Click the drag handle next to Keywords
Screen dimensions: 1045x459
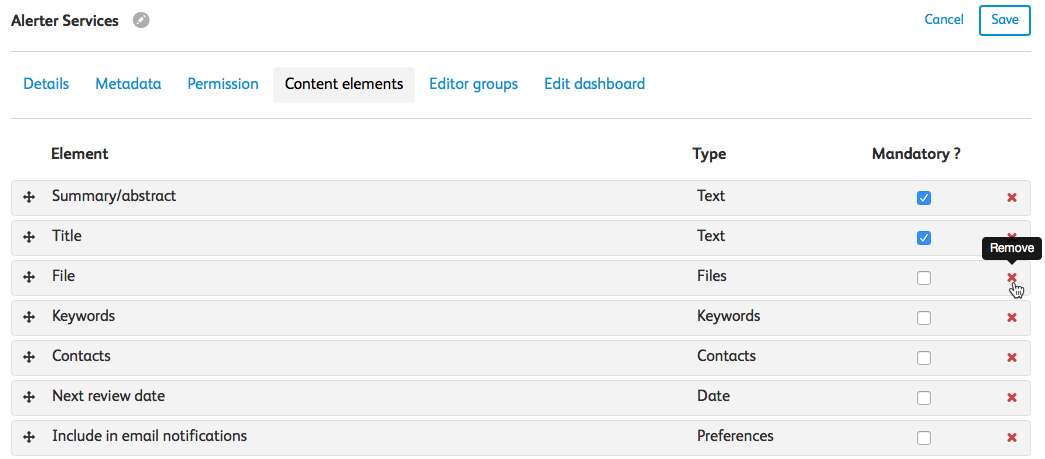click(x=29, y=318)
